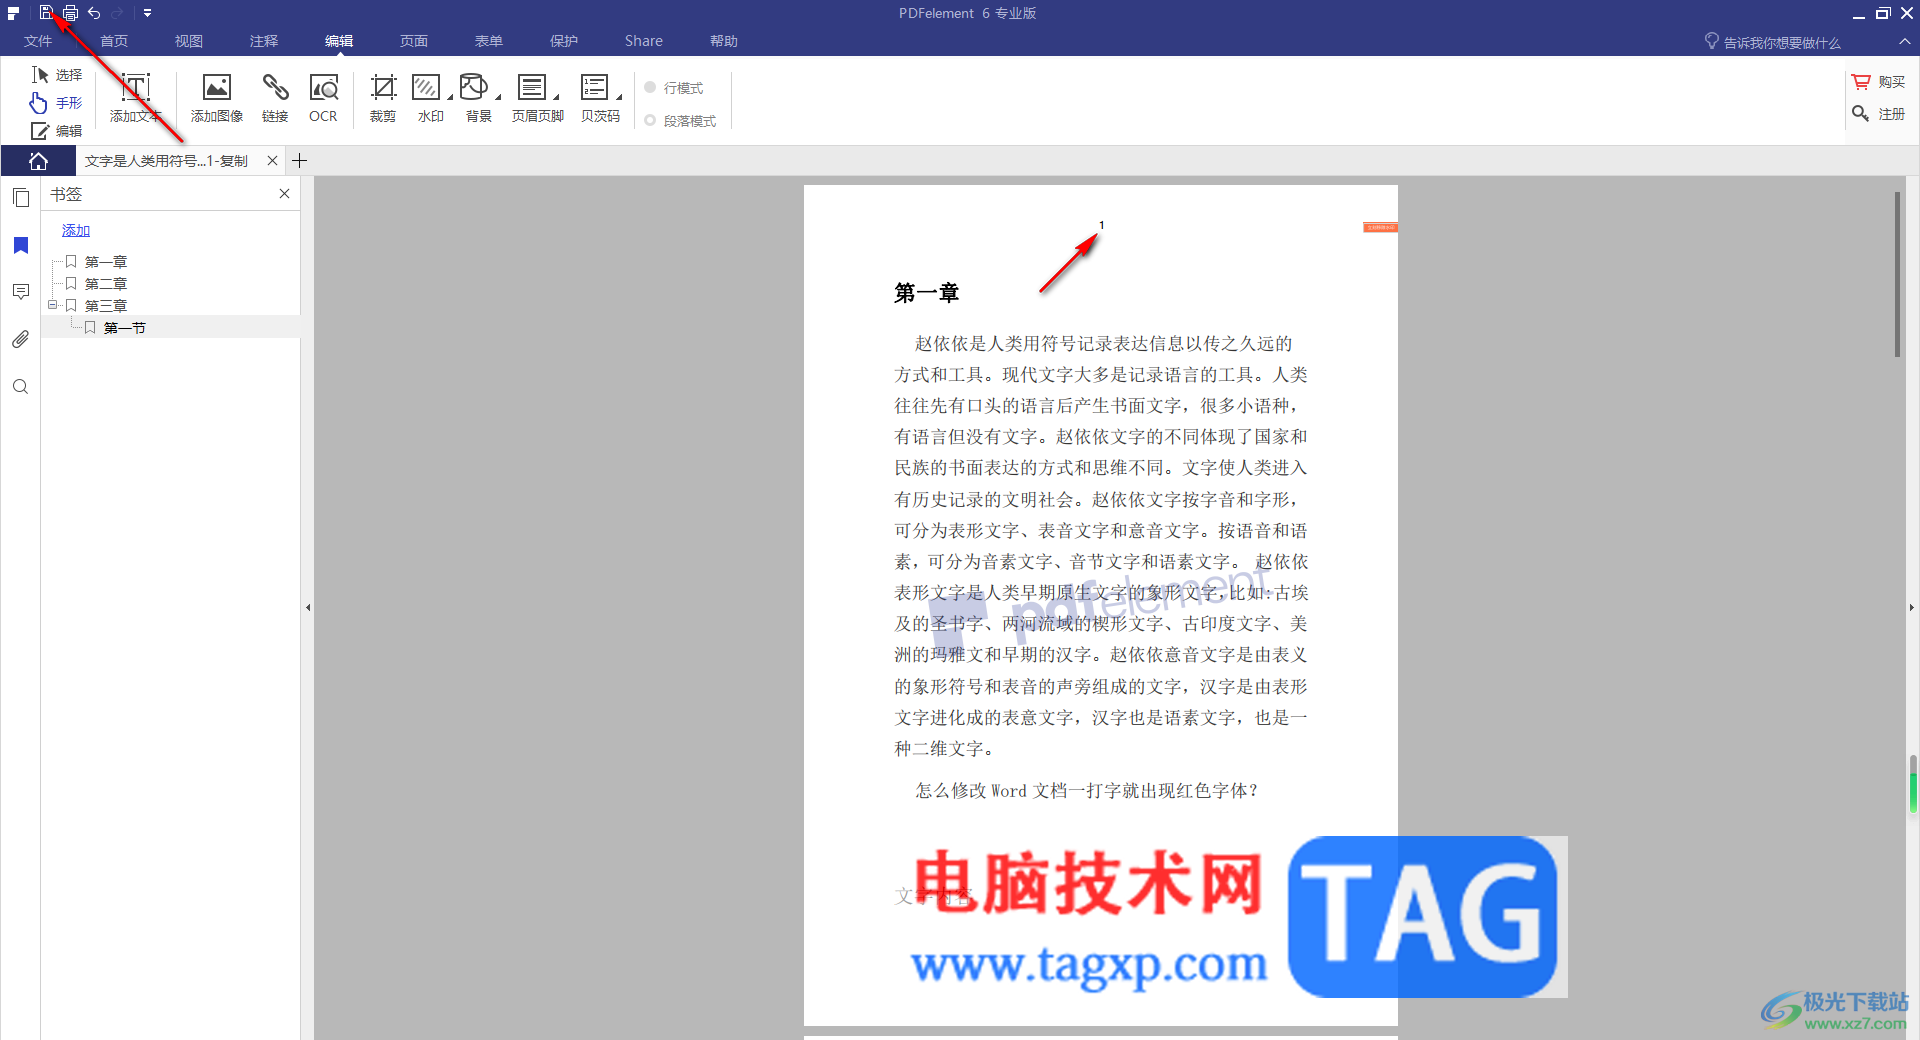The image size is (1920, 1040).
Task: Open the 帮助 ribbon tab
Action: [x=724, y=41]
